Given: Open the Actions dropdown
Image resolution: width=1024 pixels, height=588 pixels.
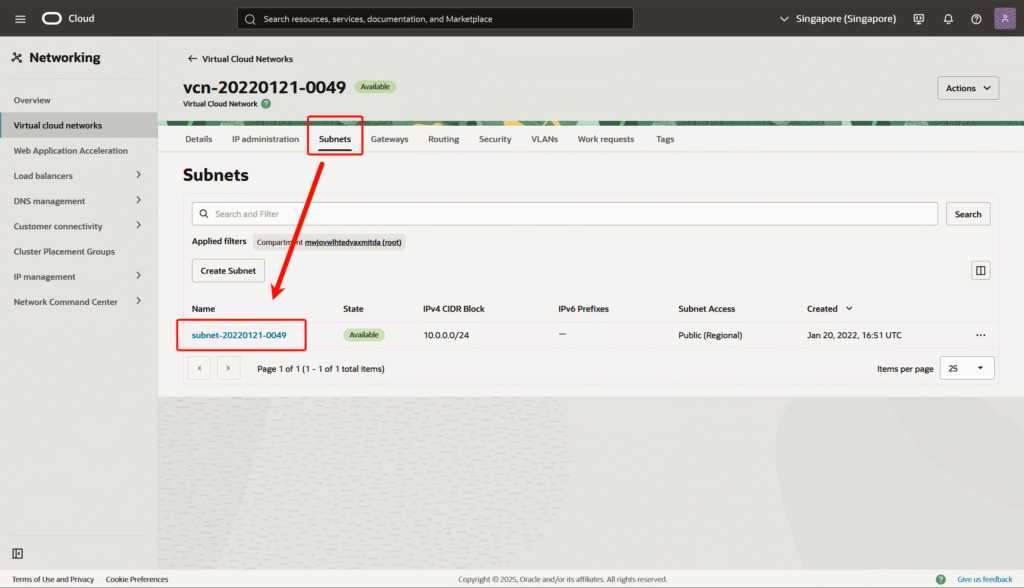Looking at the screenshot, I should (x=967, y=88).
